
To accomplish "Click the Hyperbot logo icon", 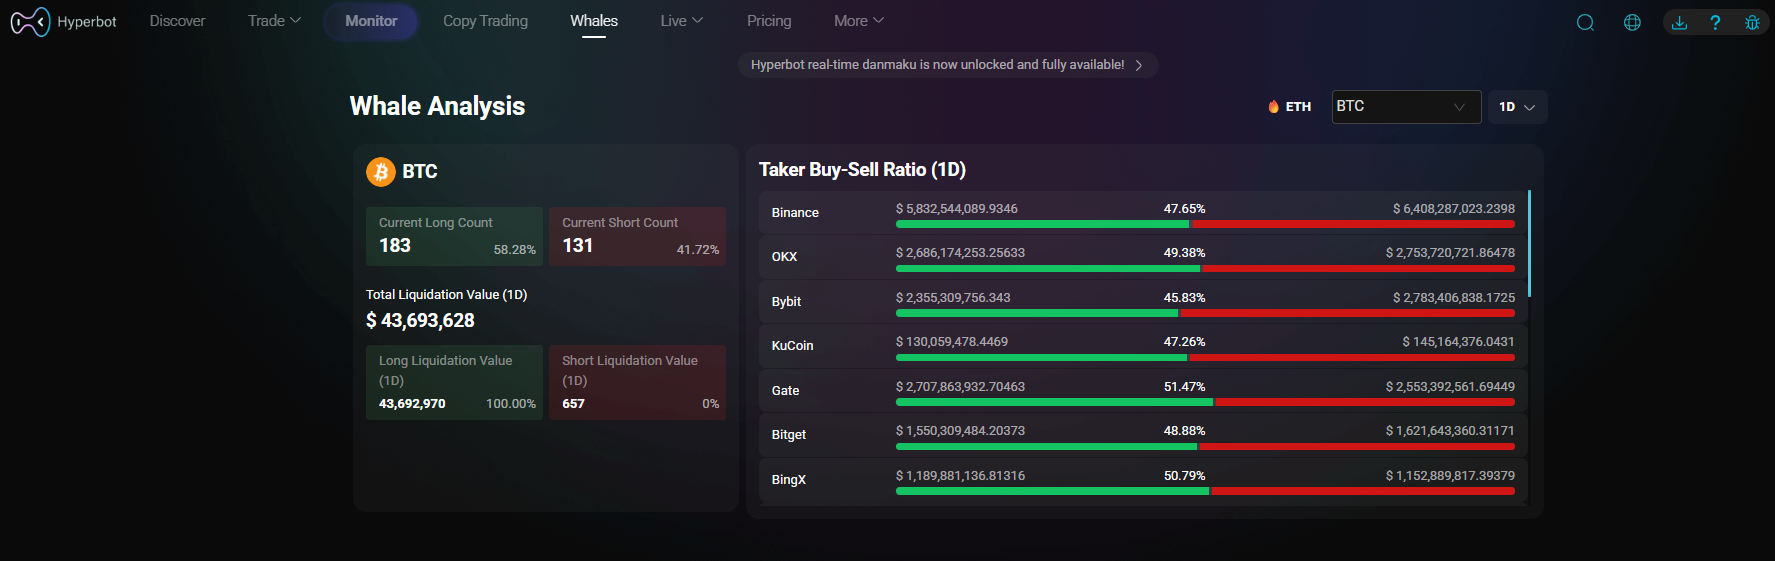I will pyautogui.click(x=30, y=21).
